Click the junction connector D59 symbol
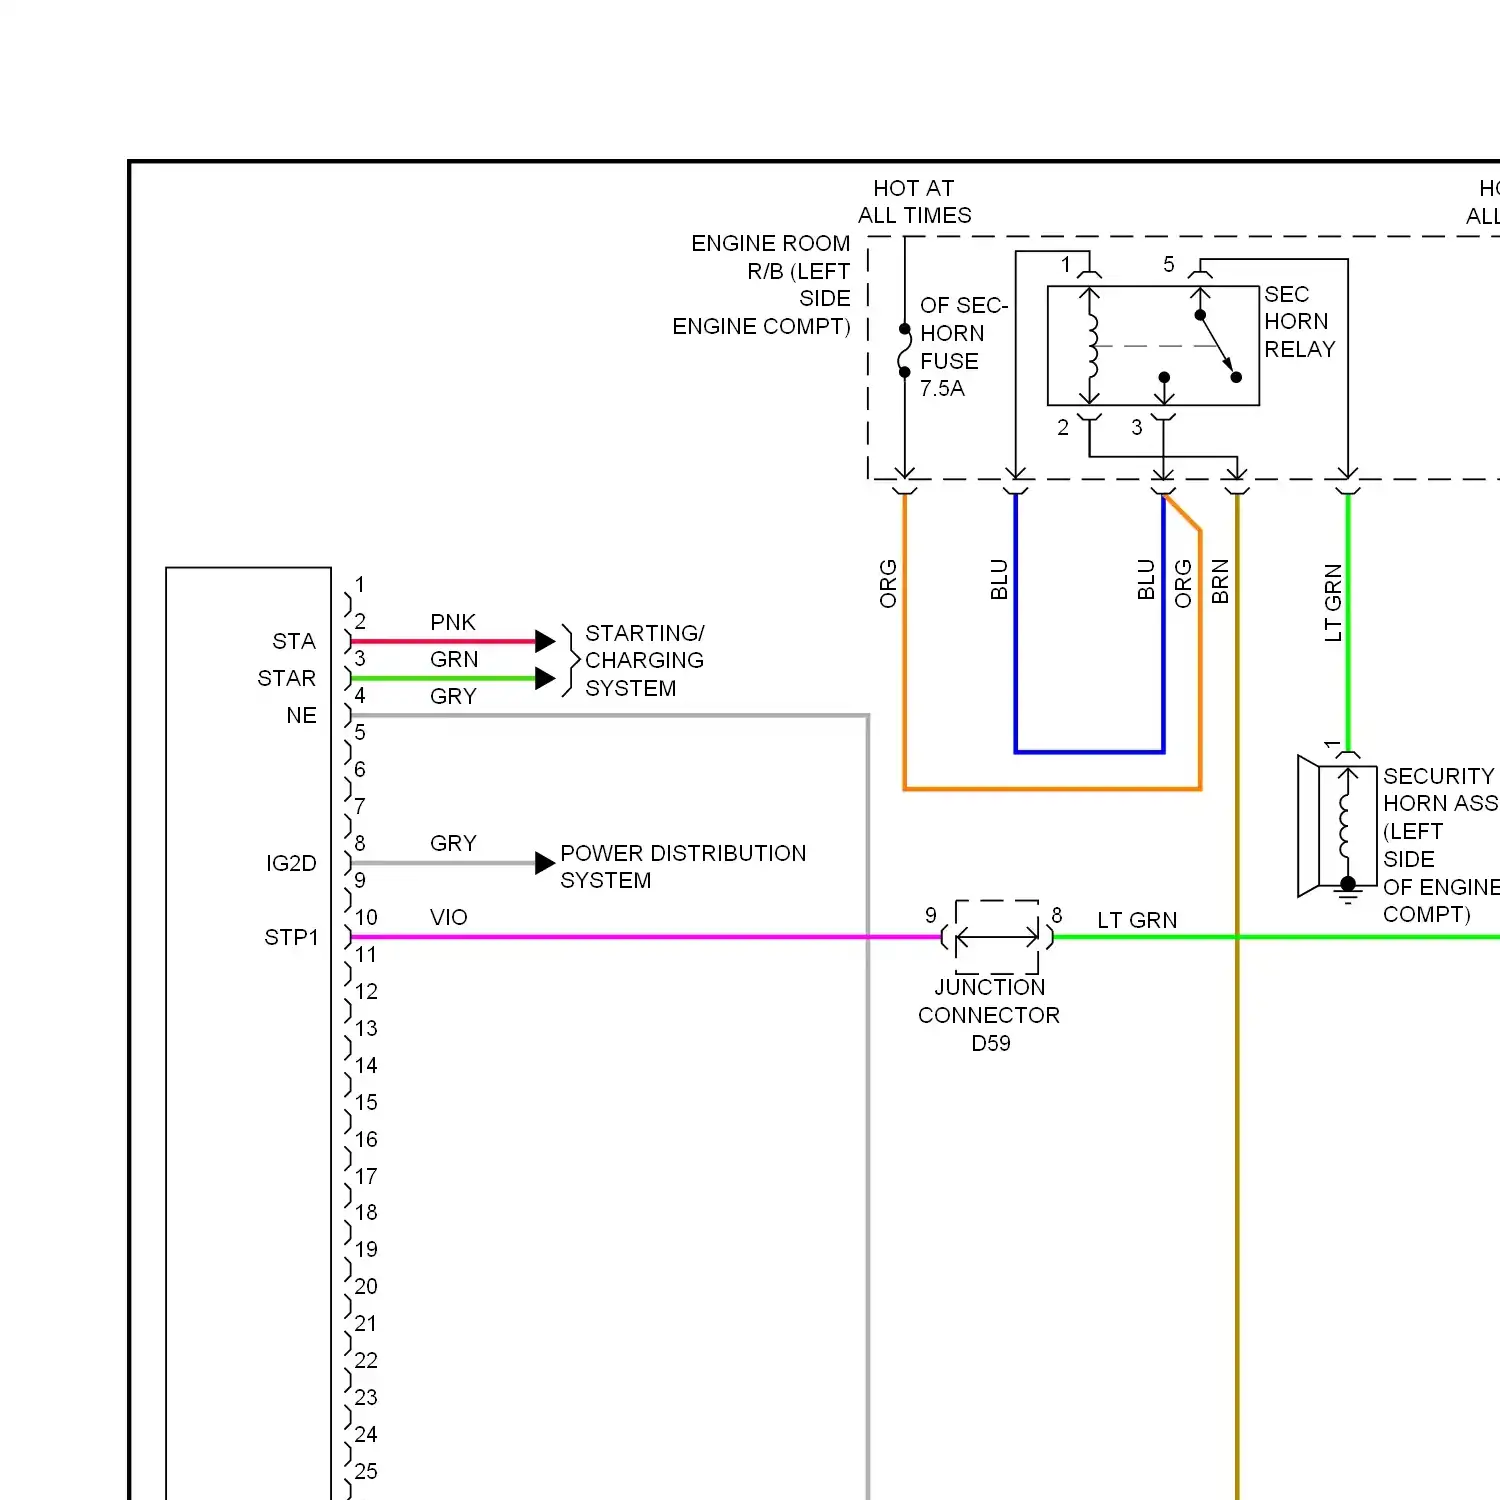This screenshot has width=1500, height=1500. (997, 937)
